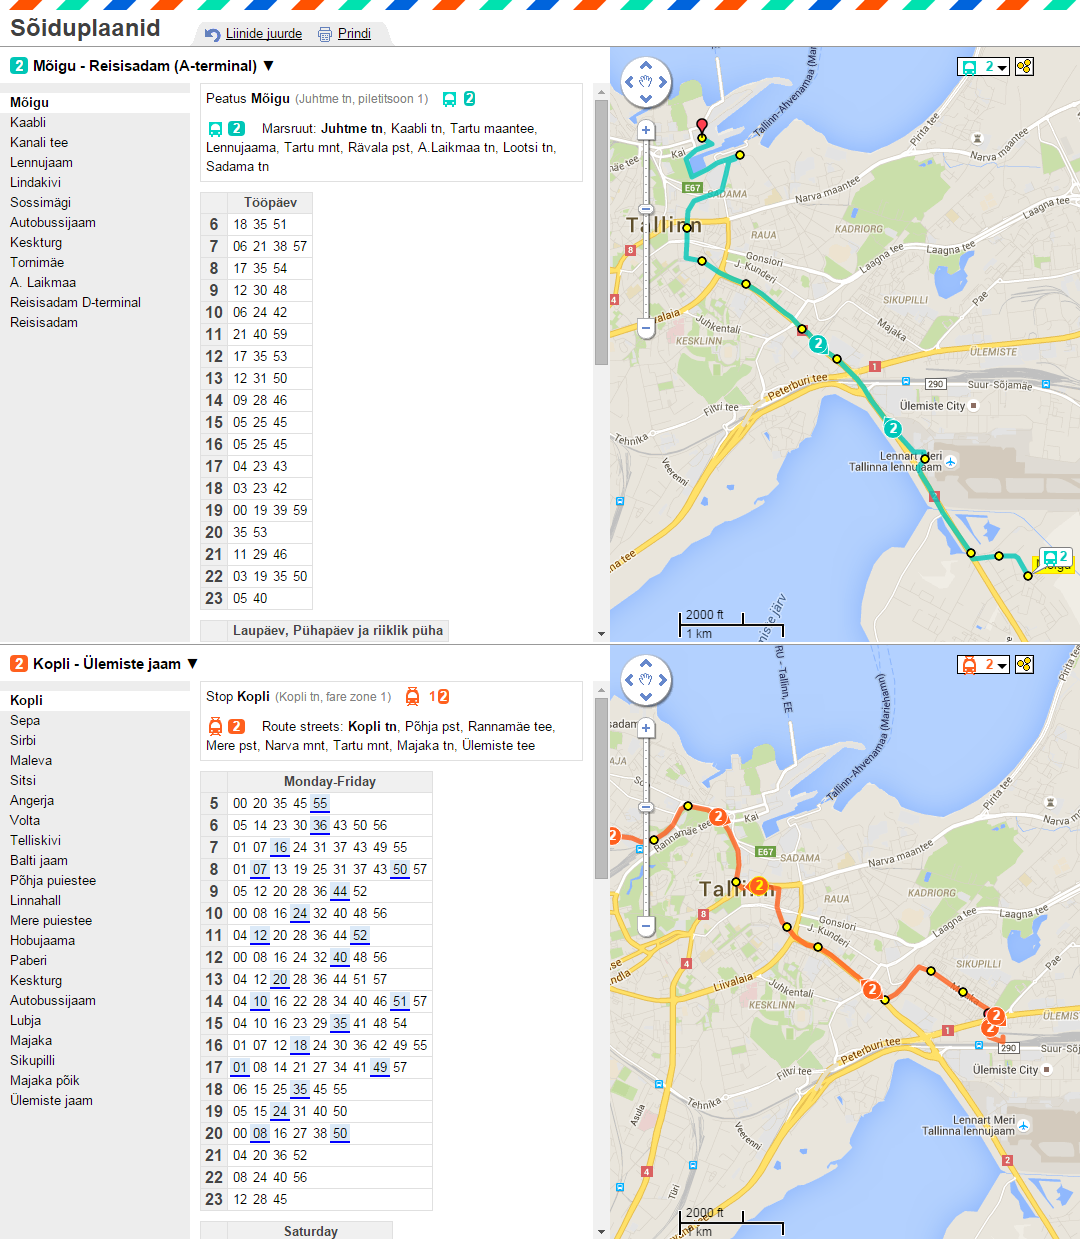Click the bus timetable scrollbar thumb
Image resolution: width=1080 pixels, height=1239 pixels.
tap(601, 232)
